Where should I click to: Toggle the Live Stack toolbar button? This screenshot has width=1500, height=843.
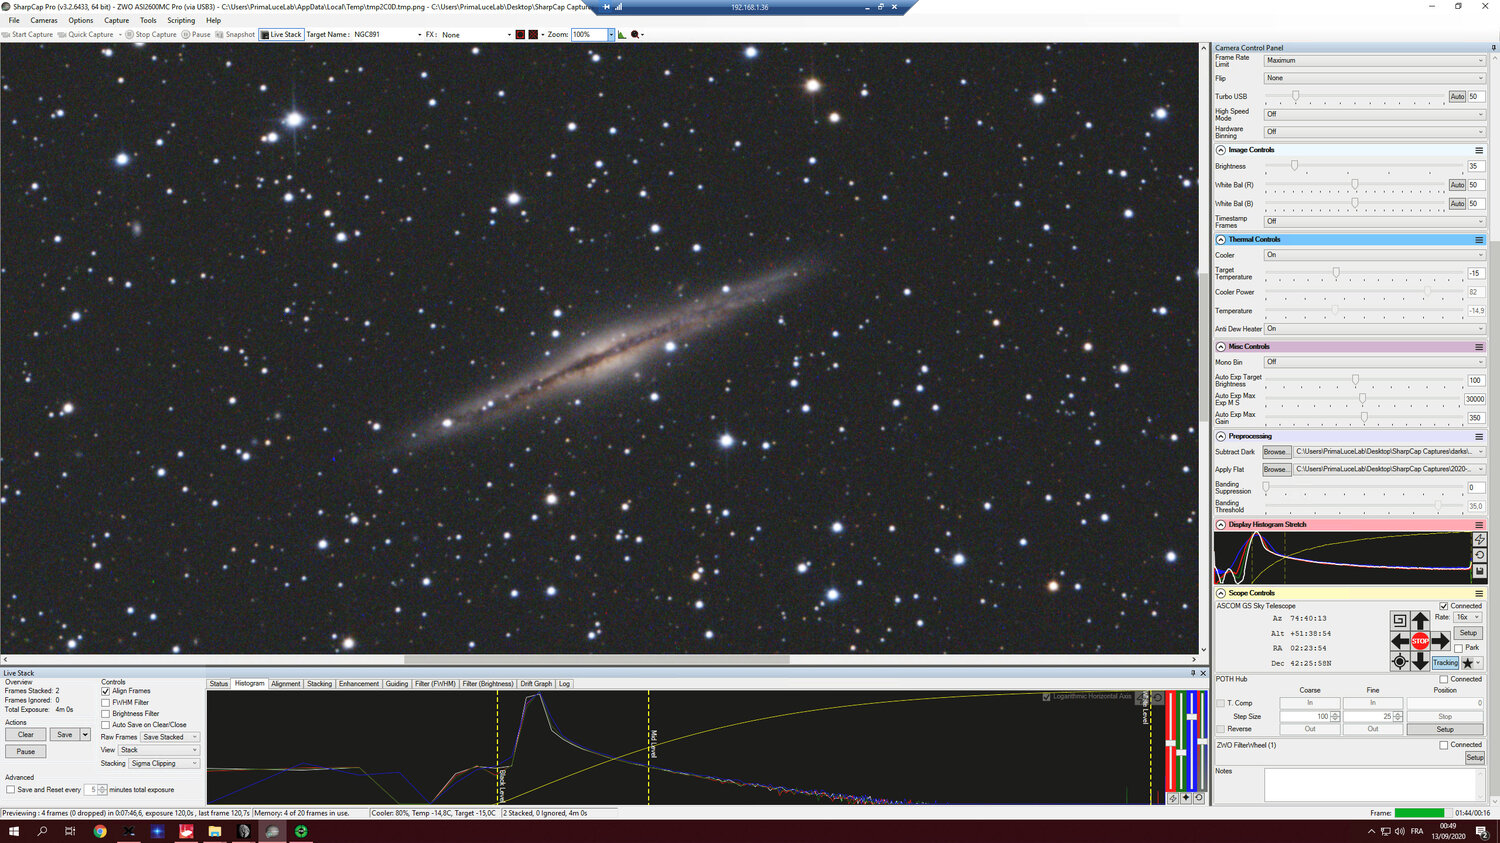[x=281, y=34]
